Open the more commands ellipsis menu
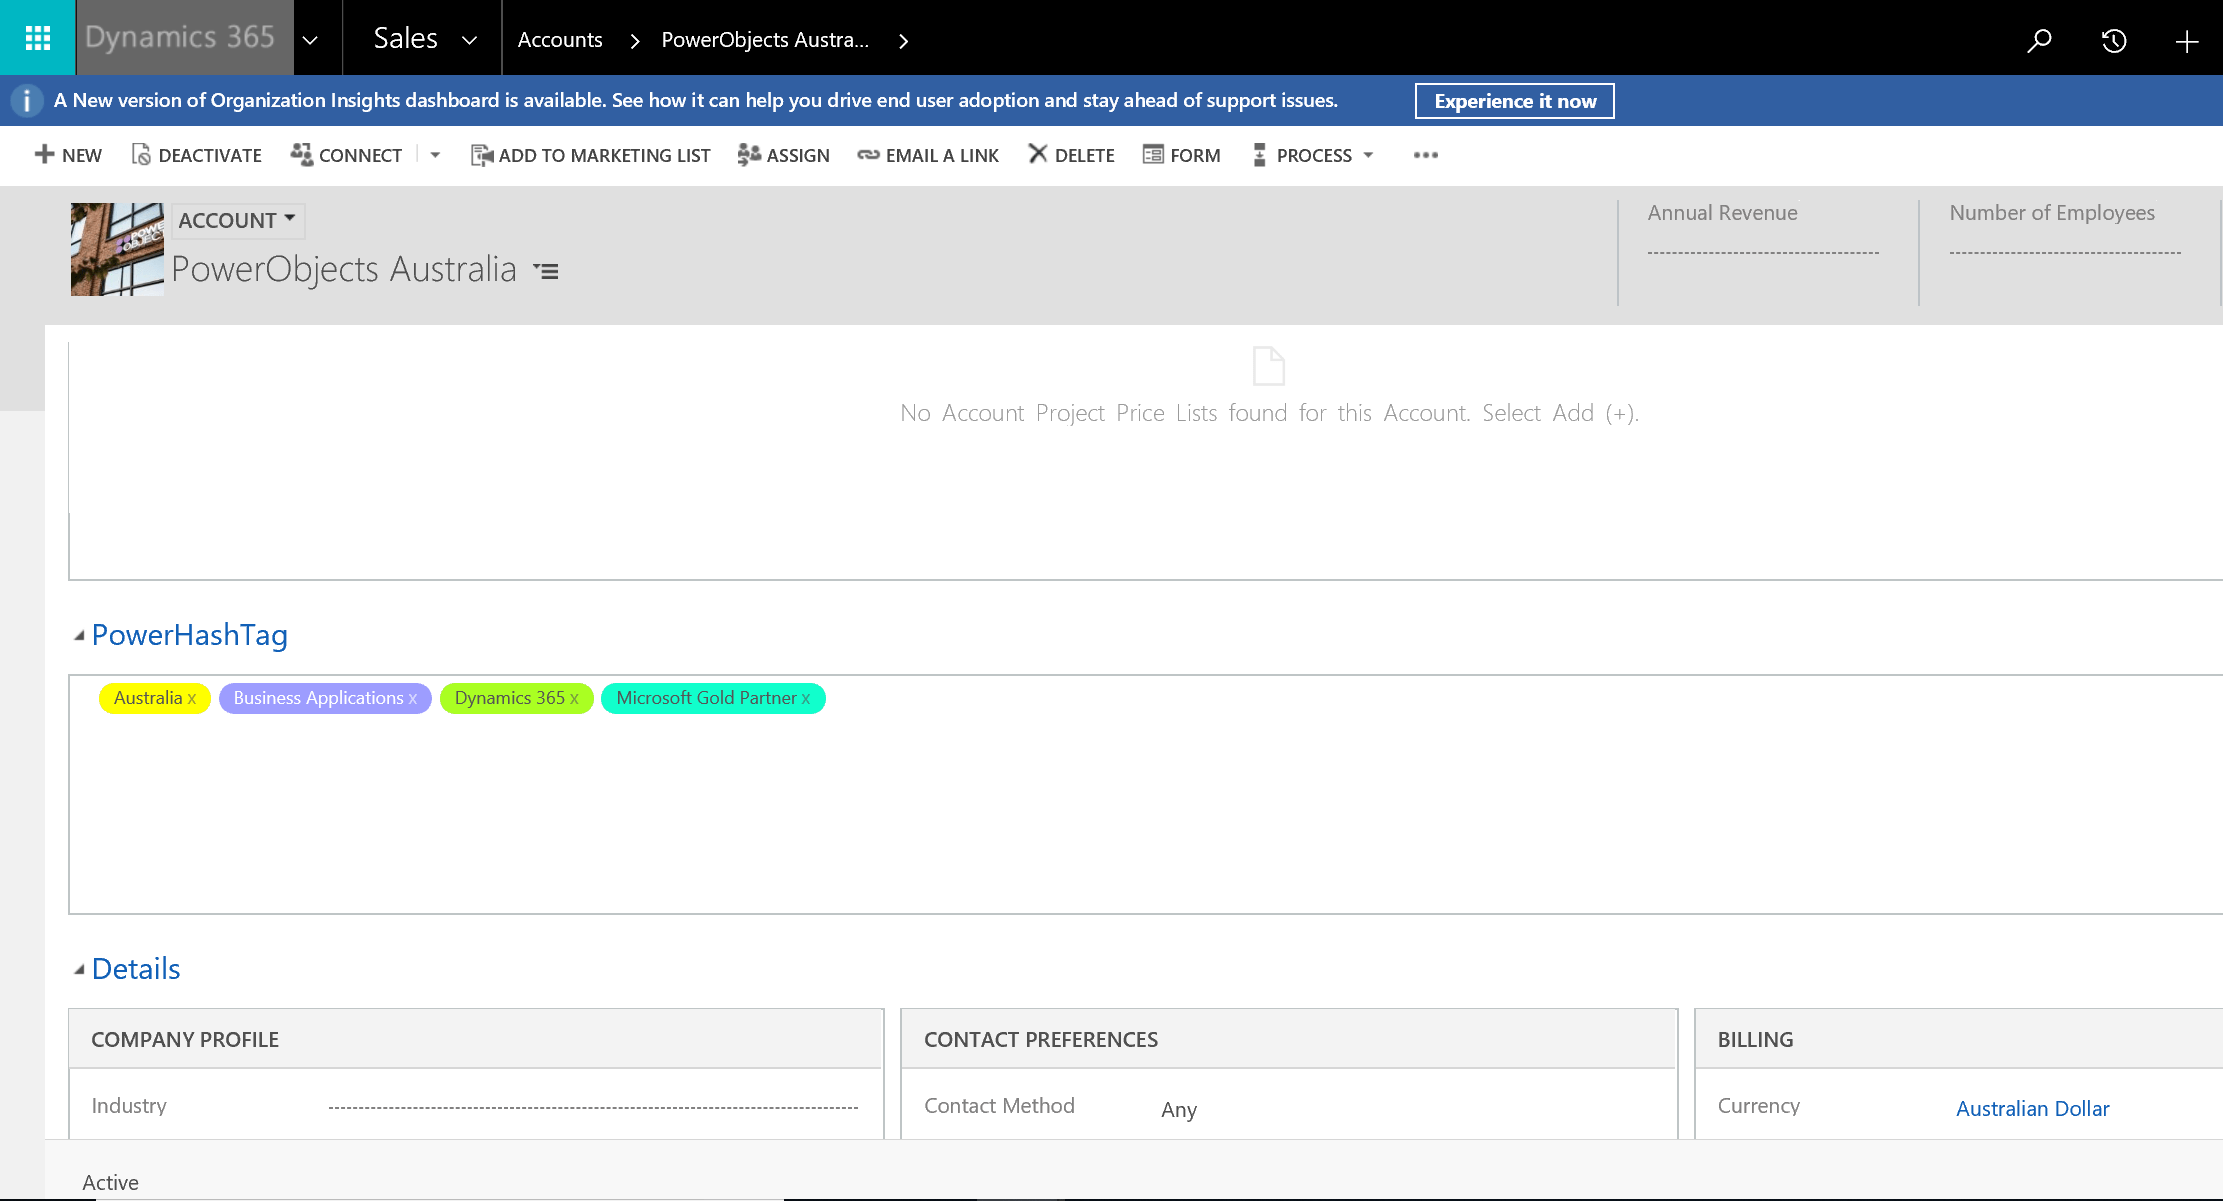The width and height of the screenshot is (2223, 1201). click(x=1425, y=155)
